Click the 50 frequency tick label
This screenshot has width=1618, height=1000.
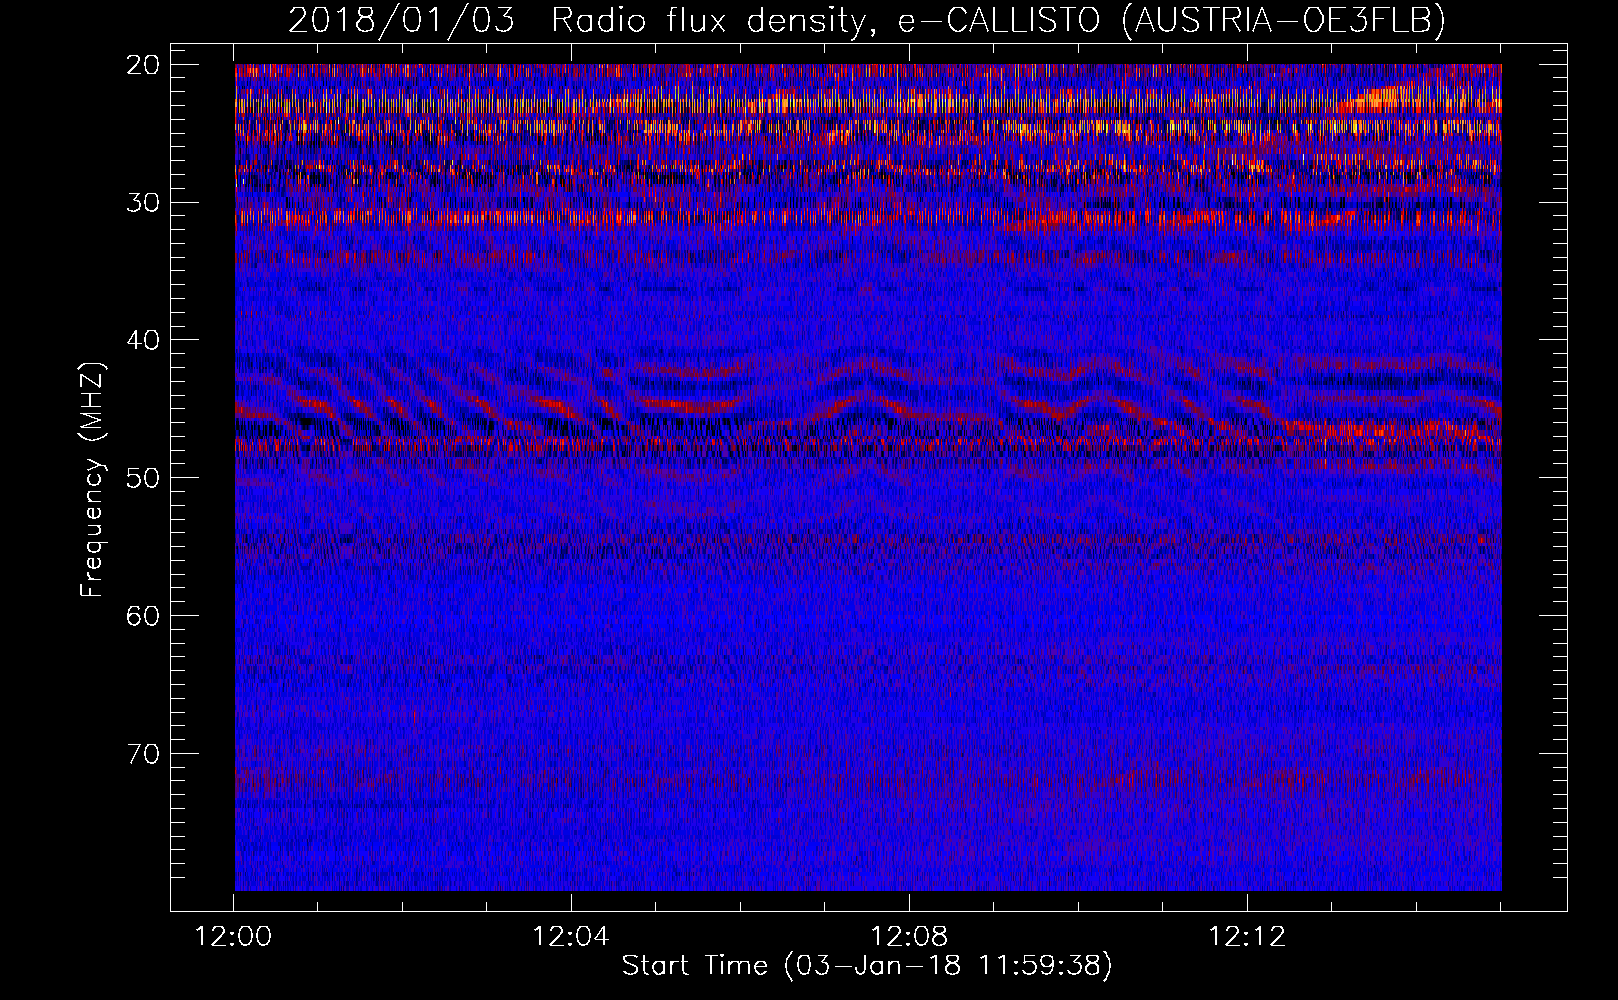coord(144,478)
